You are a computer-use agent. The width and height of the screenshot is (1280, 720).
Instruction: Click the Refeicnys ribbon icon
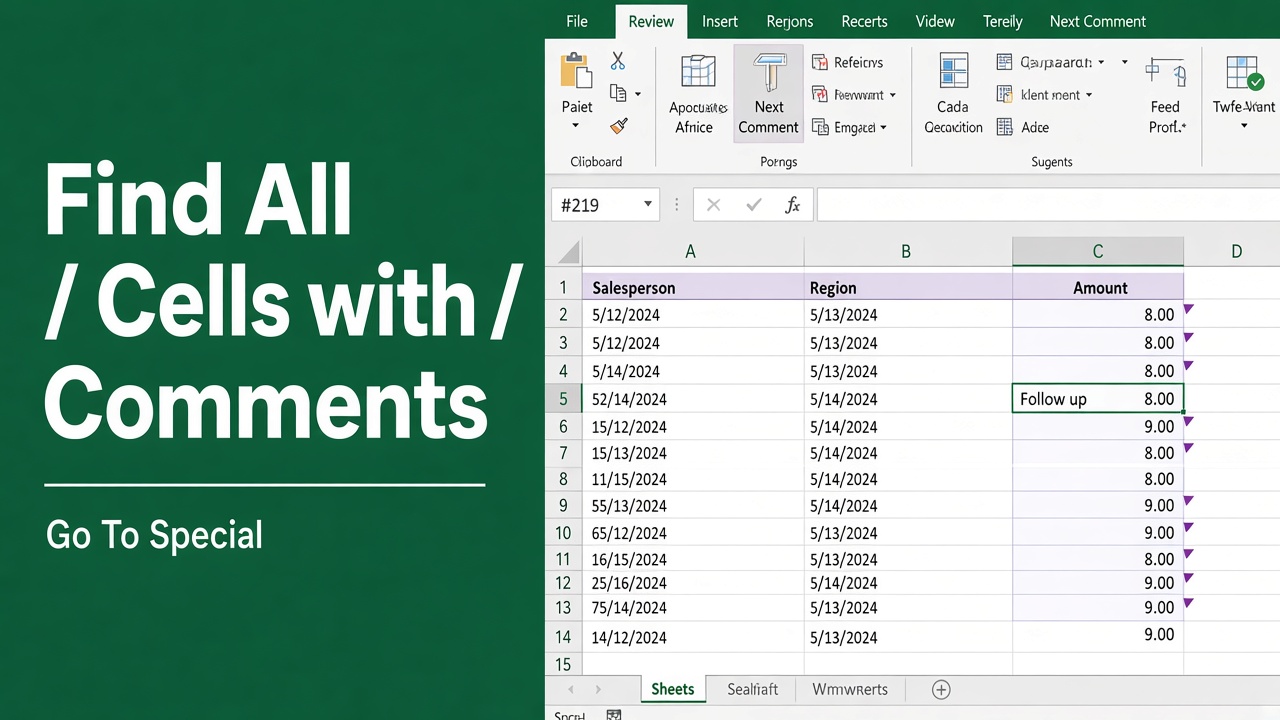coord(820,62)
